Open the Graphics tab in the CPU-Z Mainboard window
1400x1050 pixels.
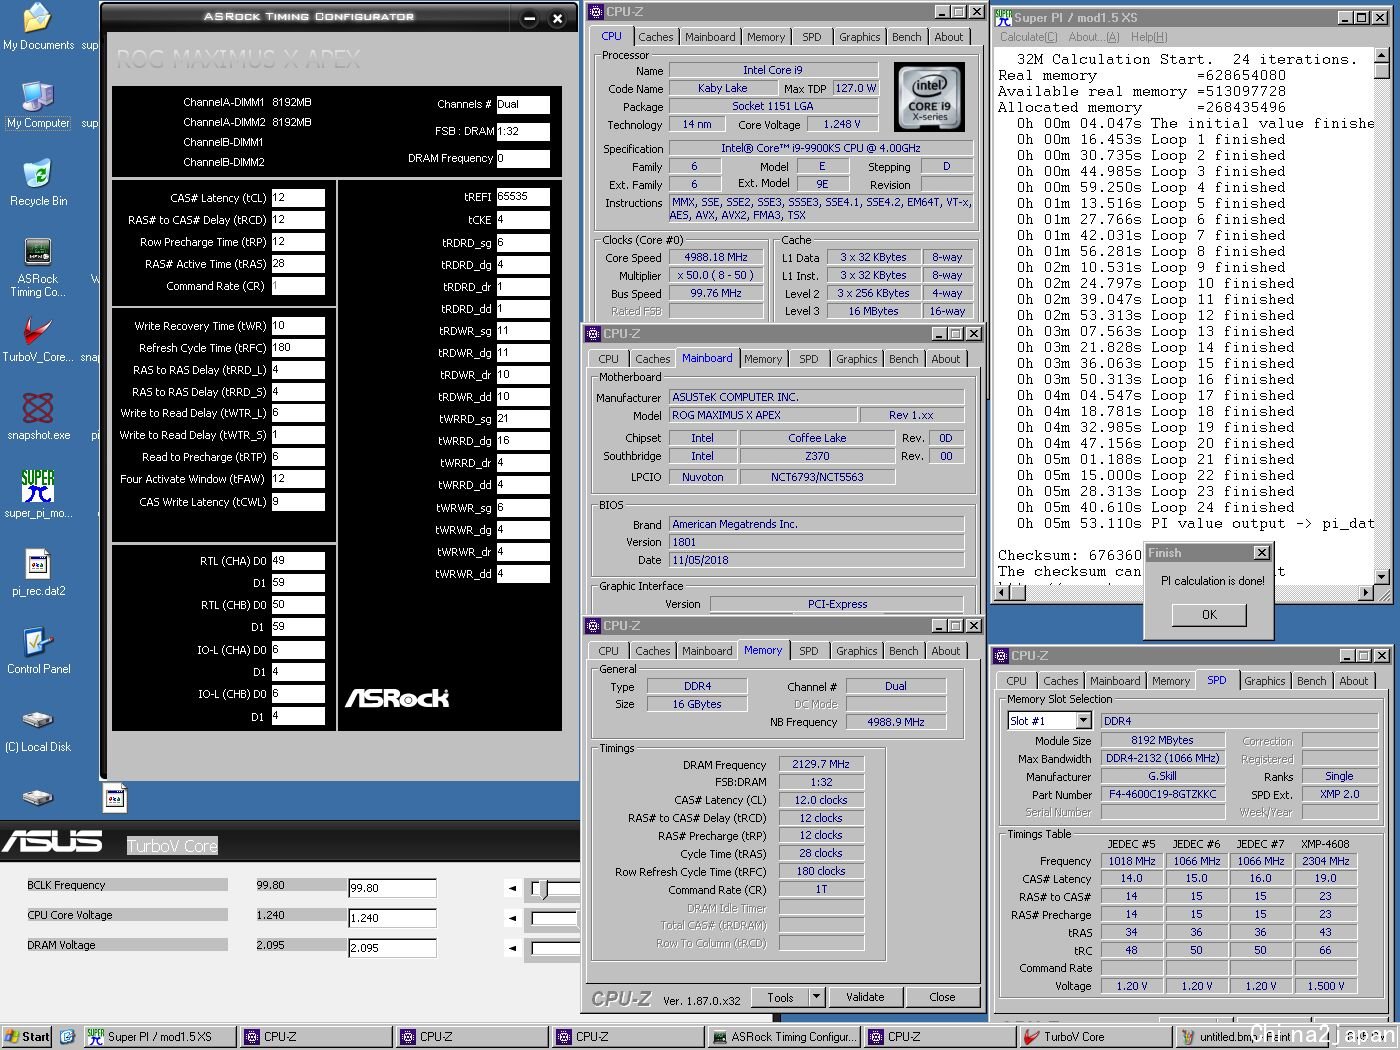pos(857,359)
